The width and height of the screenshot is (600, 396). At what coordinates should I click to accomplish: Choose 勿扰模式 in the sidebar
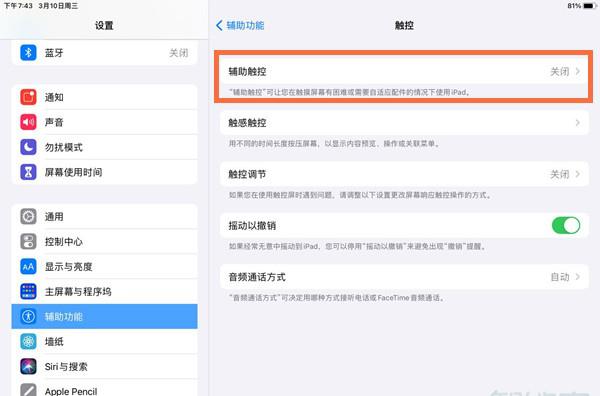pyautogui.click(x=104, y=147)
